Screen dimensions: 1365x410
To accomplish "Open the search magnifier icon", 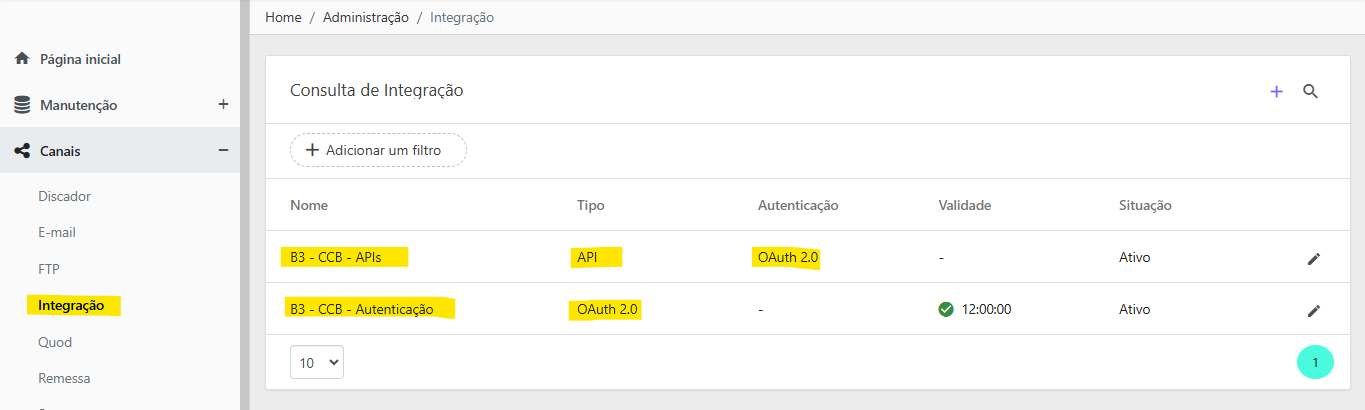I will click(1311, 91).
